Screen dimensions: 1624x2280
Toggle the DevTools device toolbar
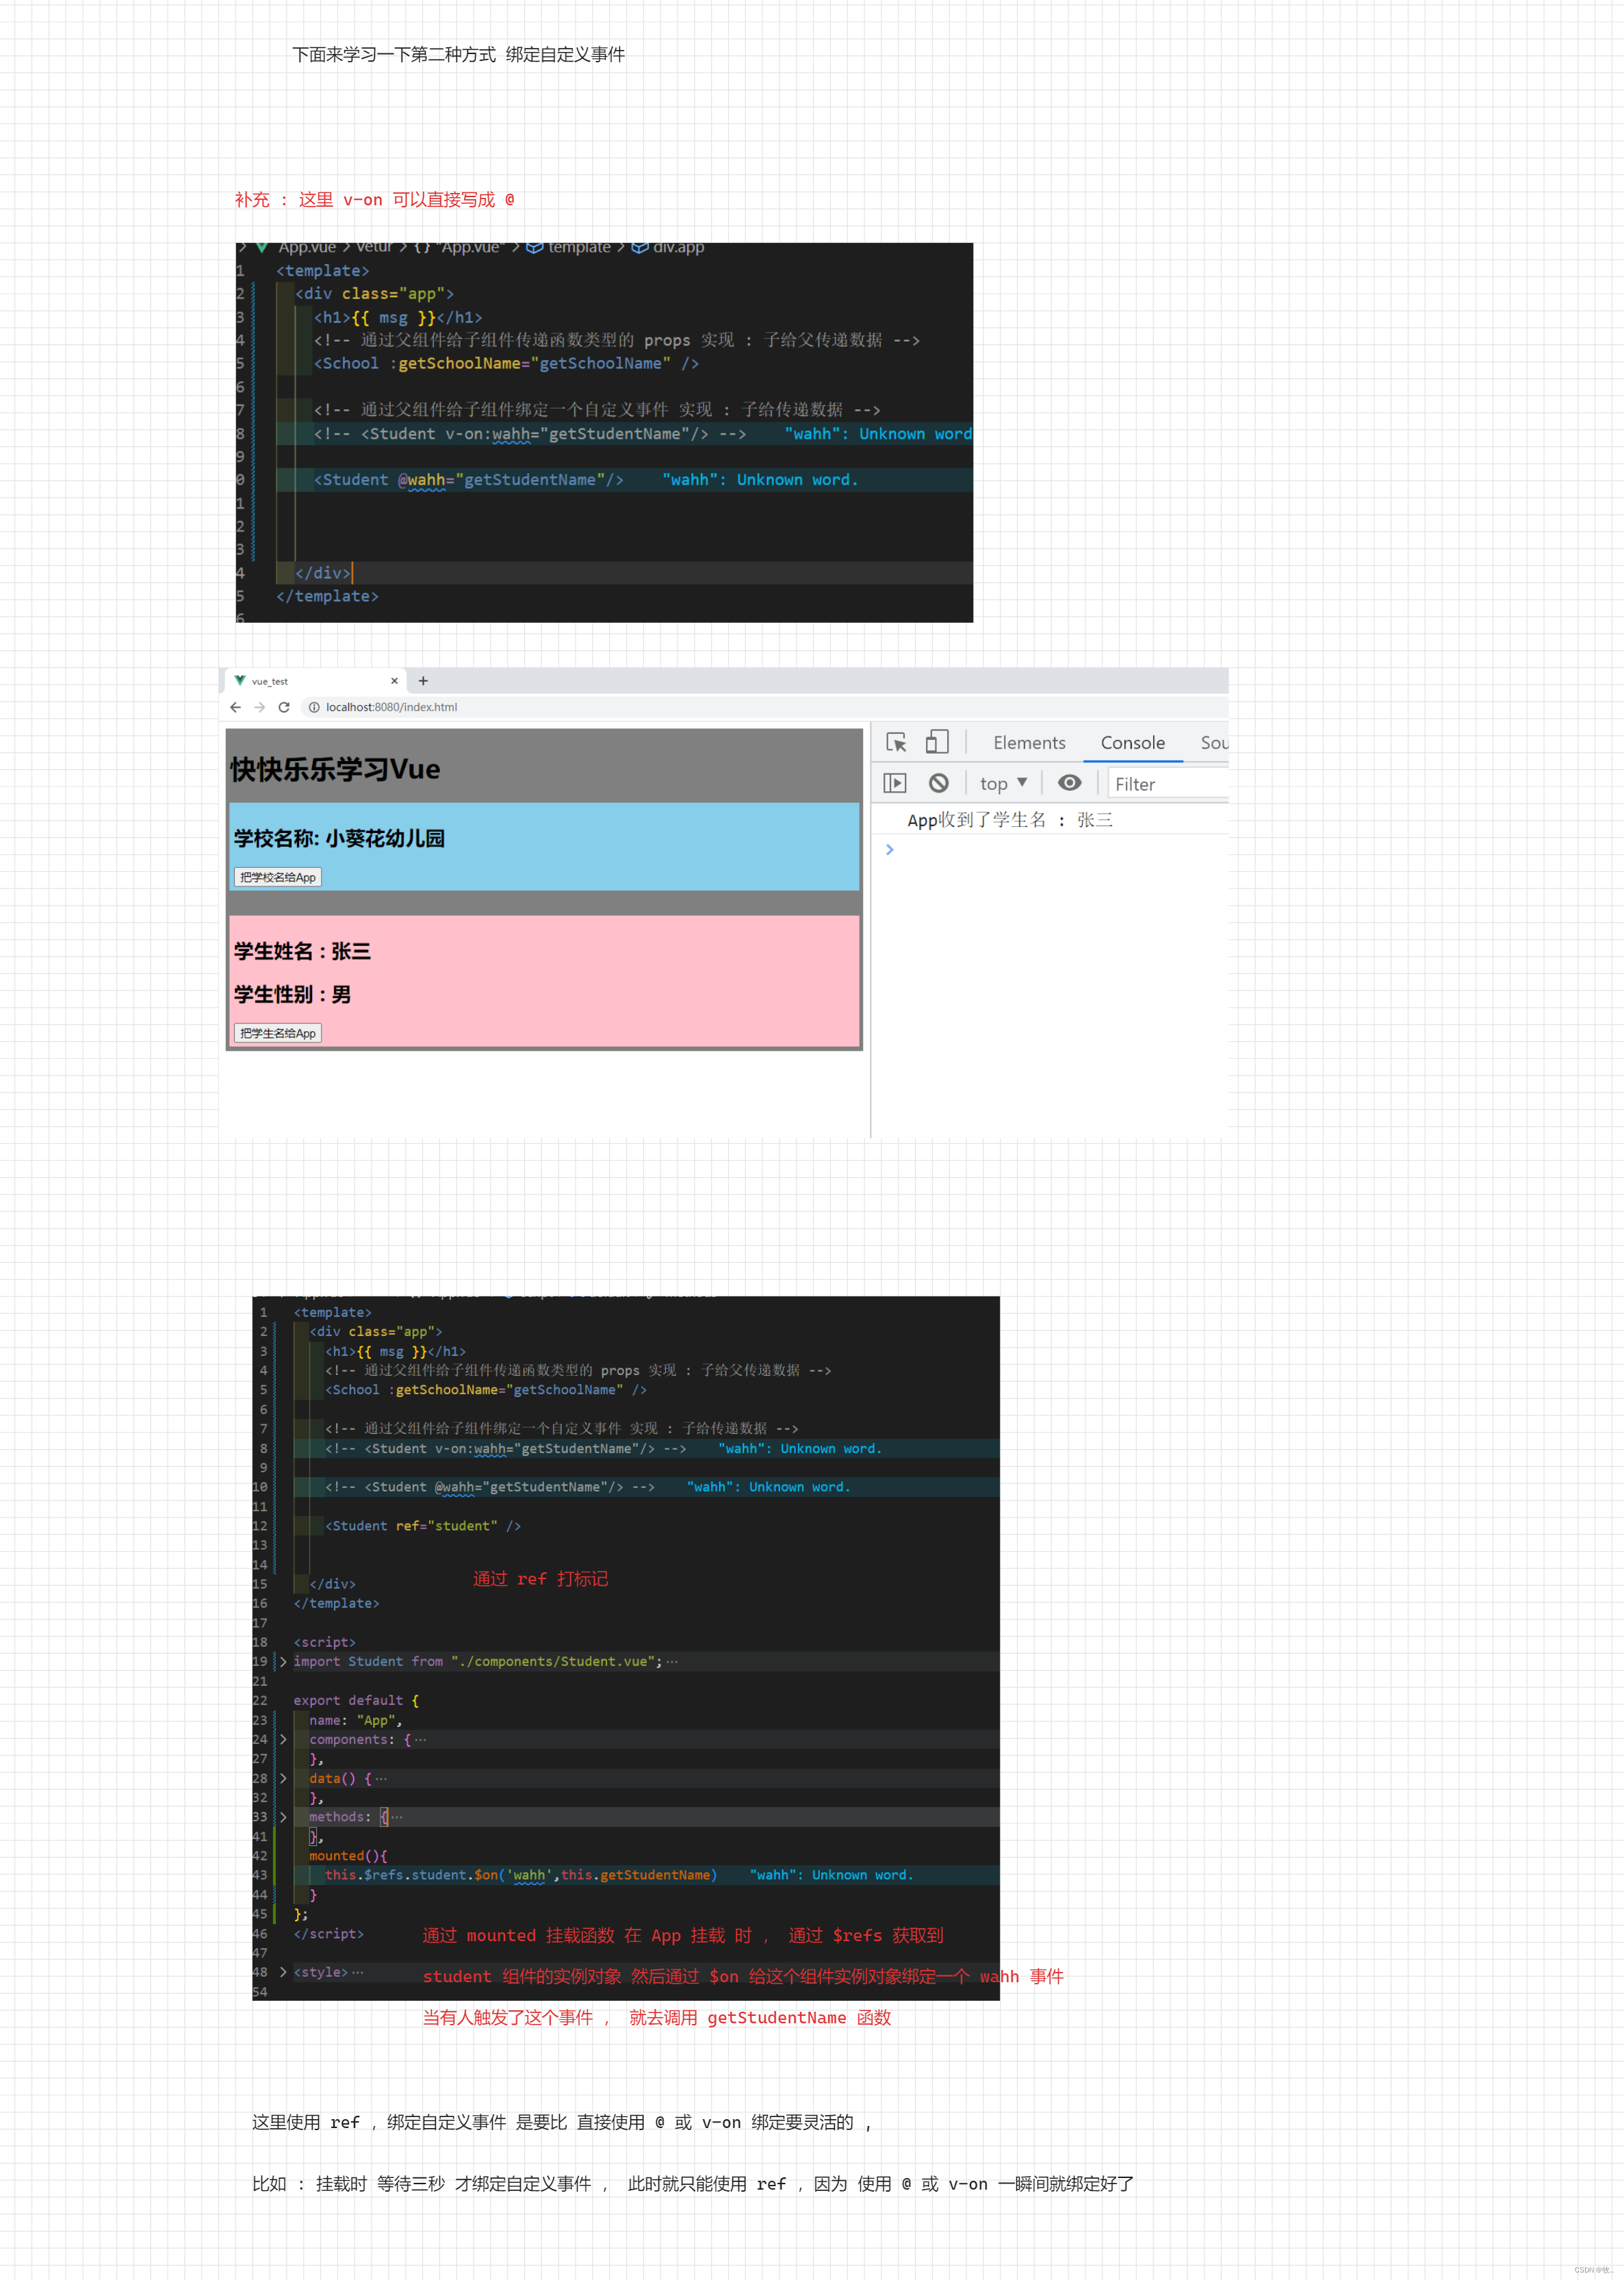(937, 742)
